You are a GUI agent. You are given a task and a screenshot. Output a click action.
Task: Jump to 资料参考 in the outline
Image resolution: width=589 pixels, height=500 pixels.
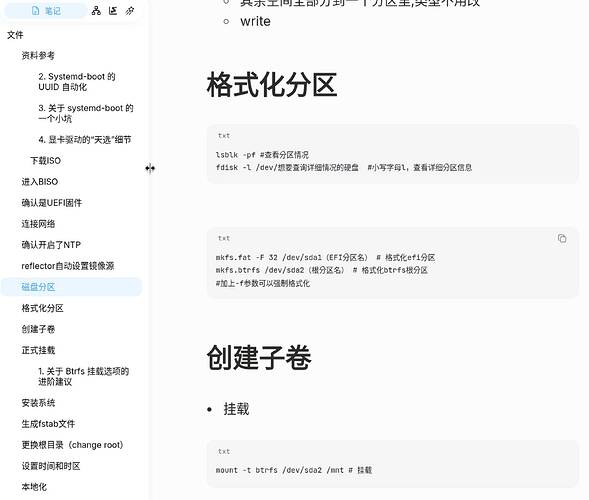tap(38, 56)
